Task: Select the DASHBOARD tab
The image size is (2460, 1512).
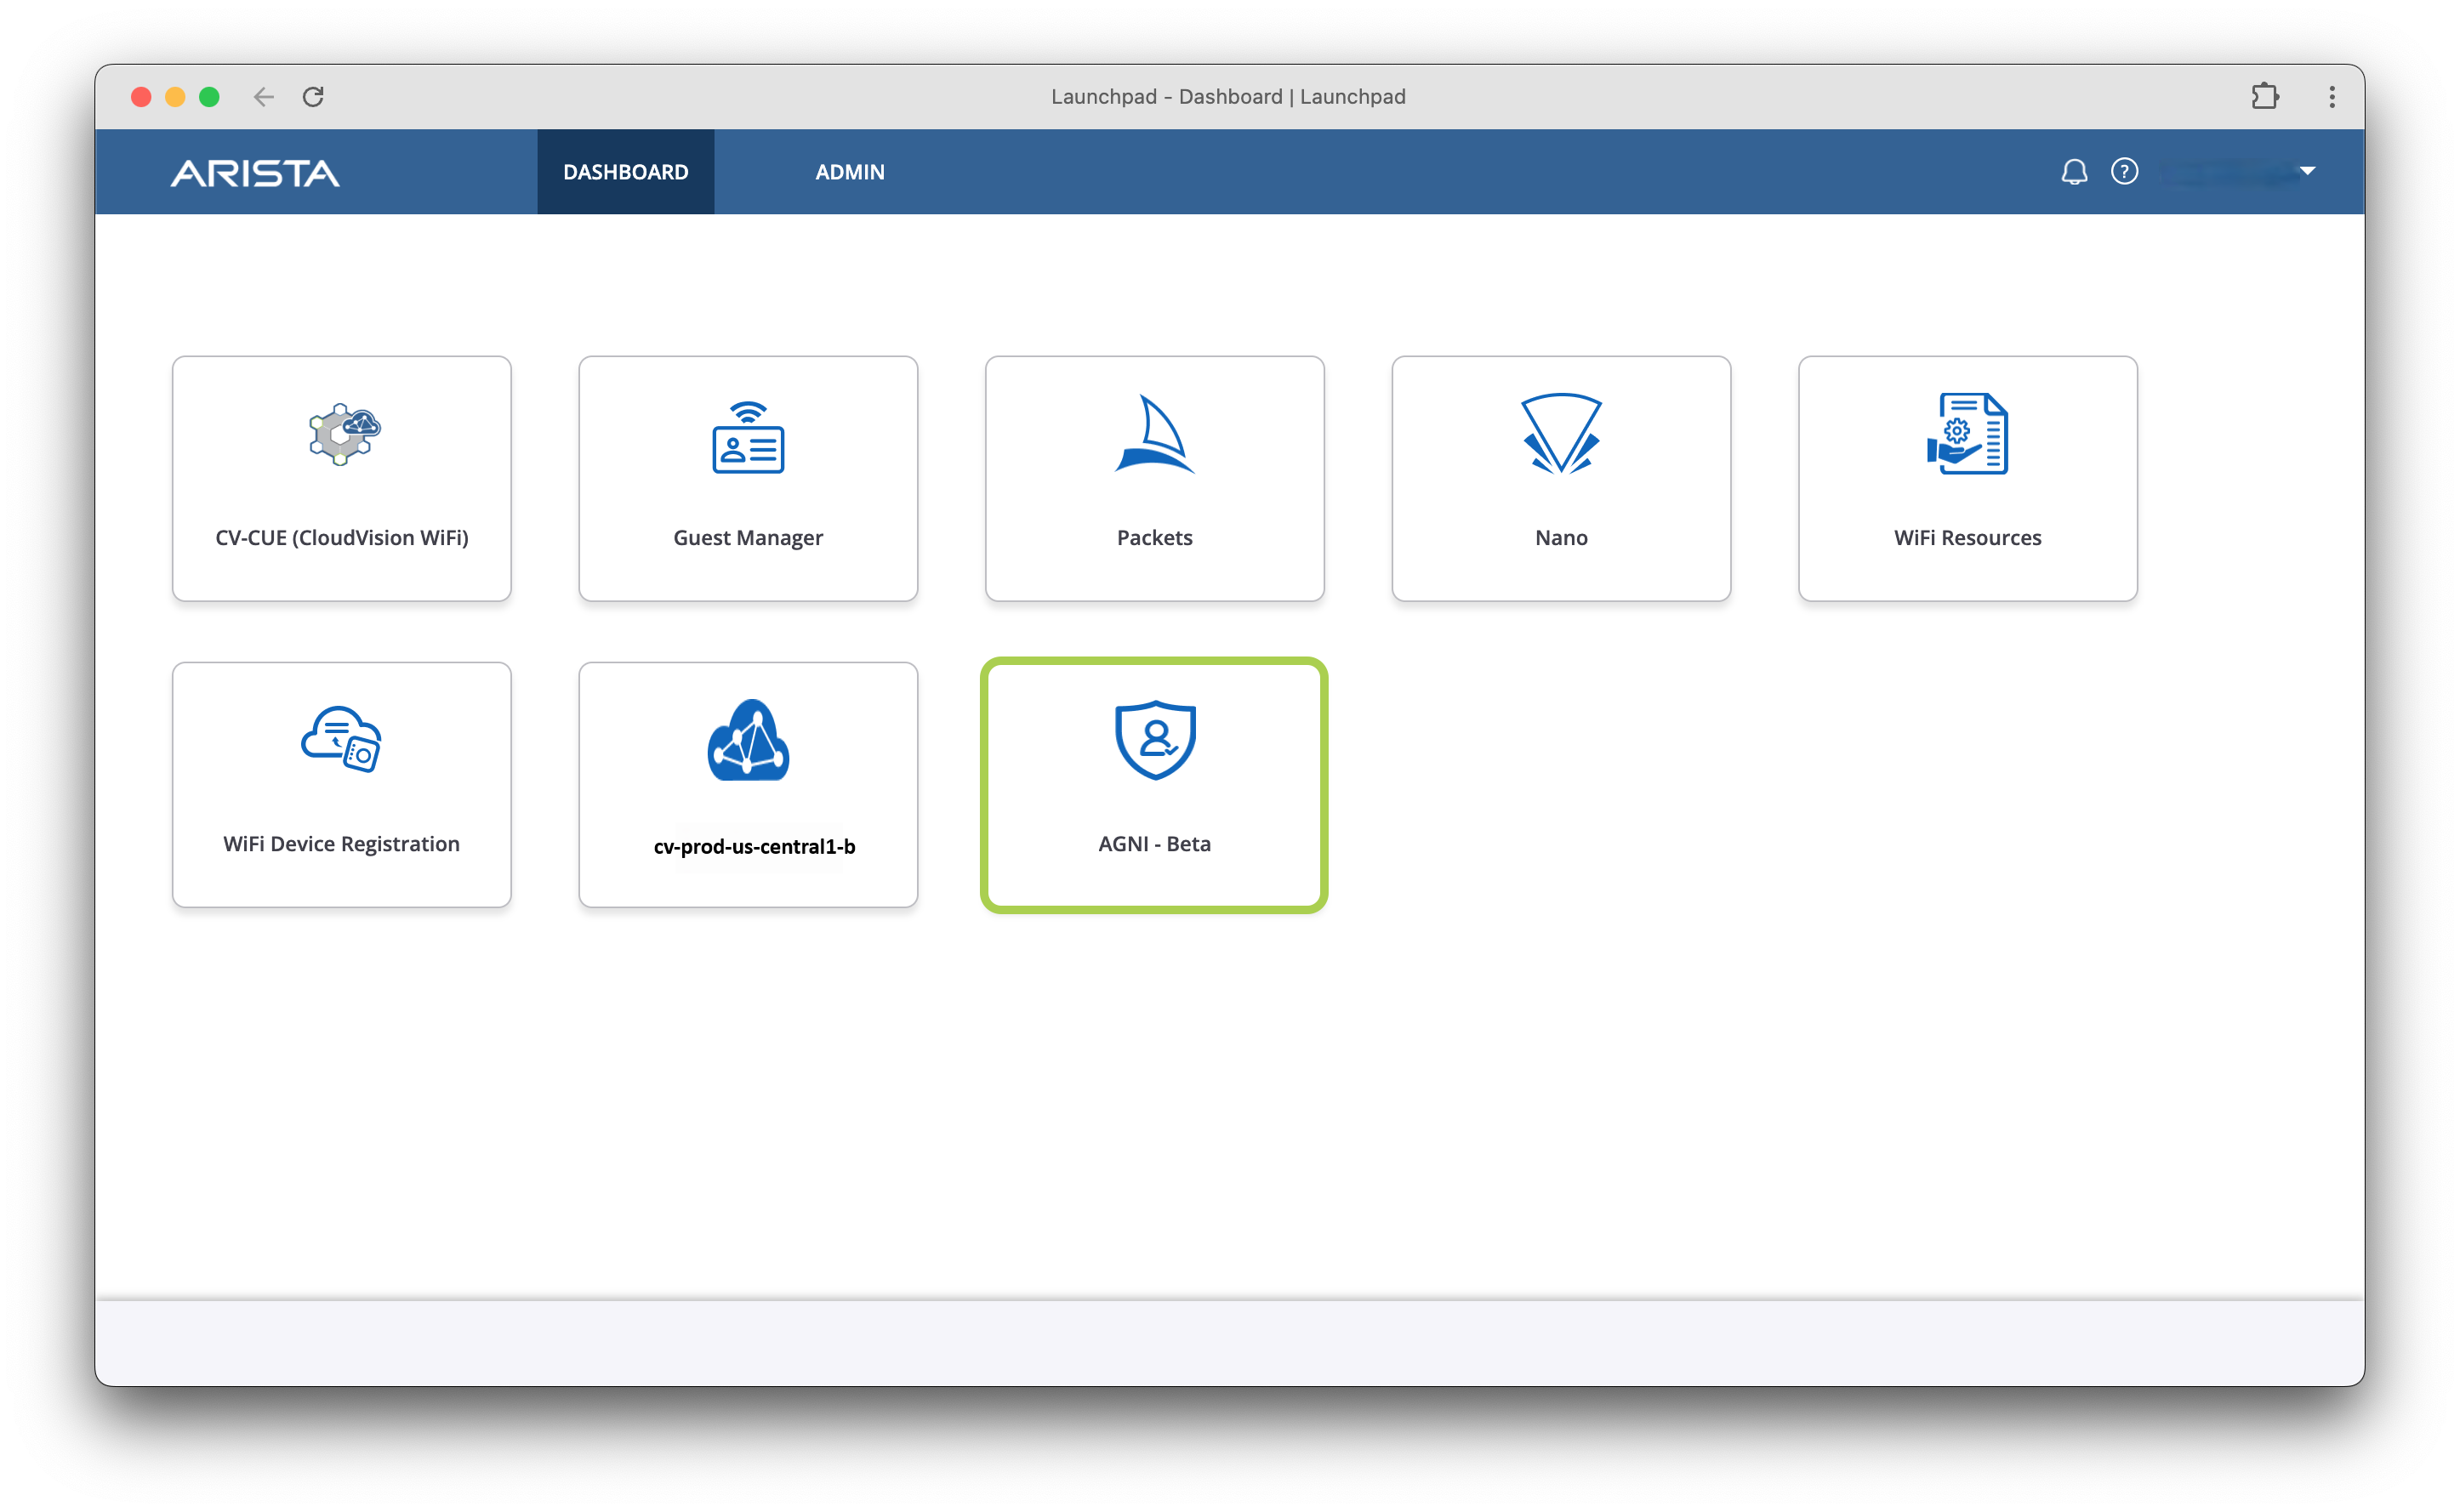Action: 625,172
